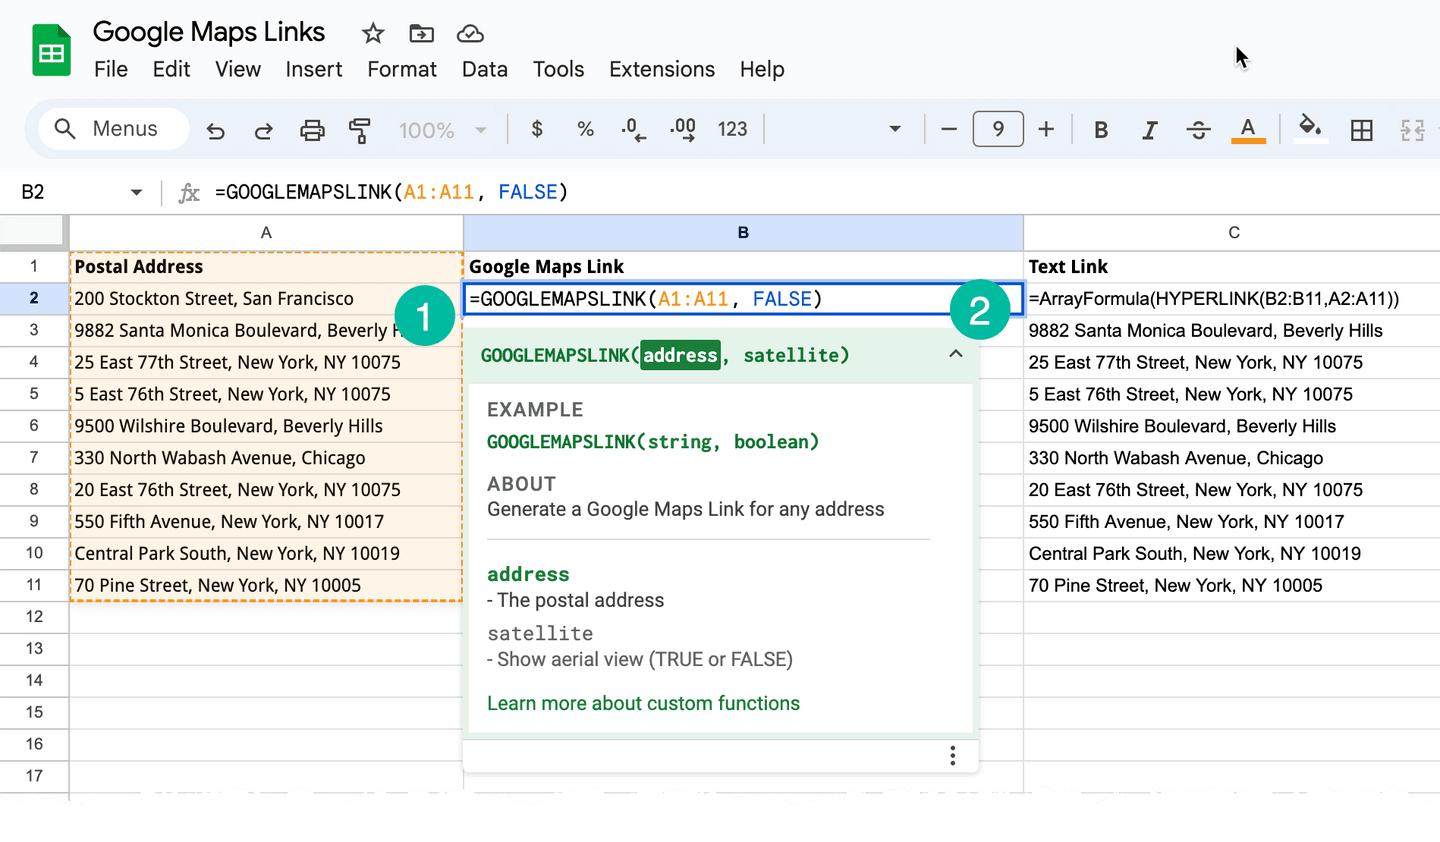This screenshot has height=842, width=1440.
Task: Open the borders tool
Action: click(x=1362, y=130)
